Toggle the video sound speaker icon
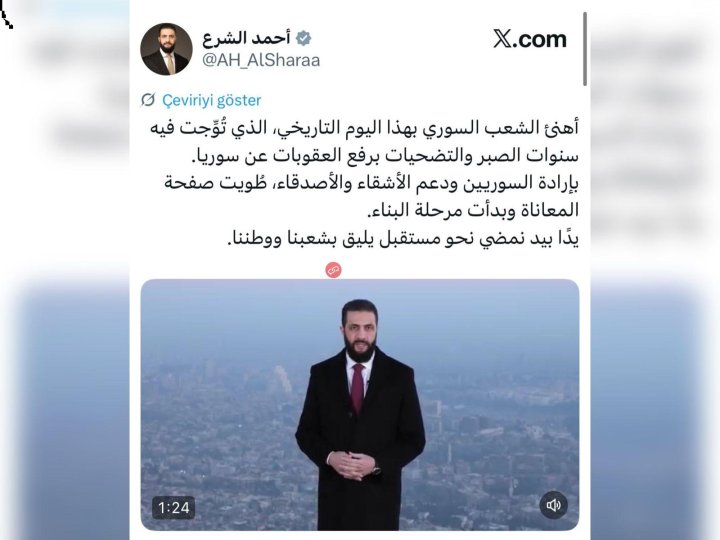This screenshot has height=540, width=720. [x=553, y=505]
